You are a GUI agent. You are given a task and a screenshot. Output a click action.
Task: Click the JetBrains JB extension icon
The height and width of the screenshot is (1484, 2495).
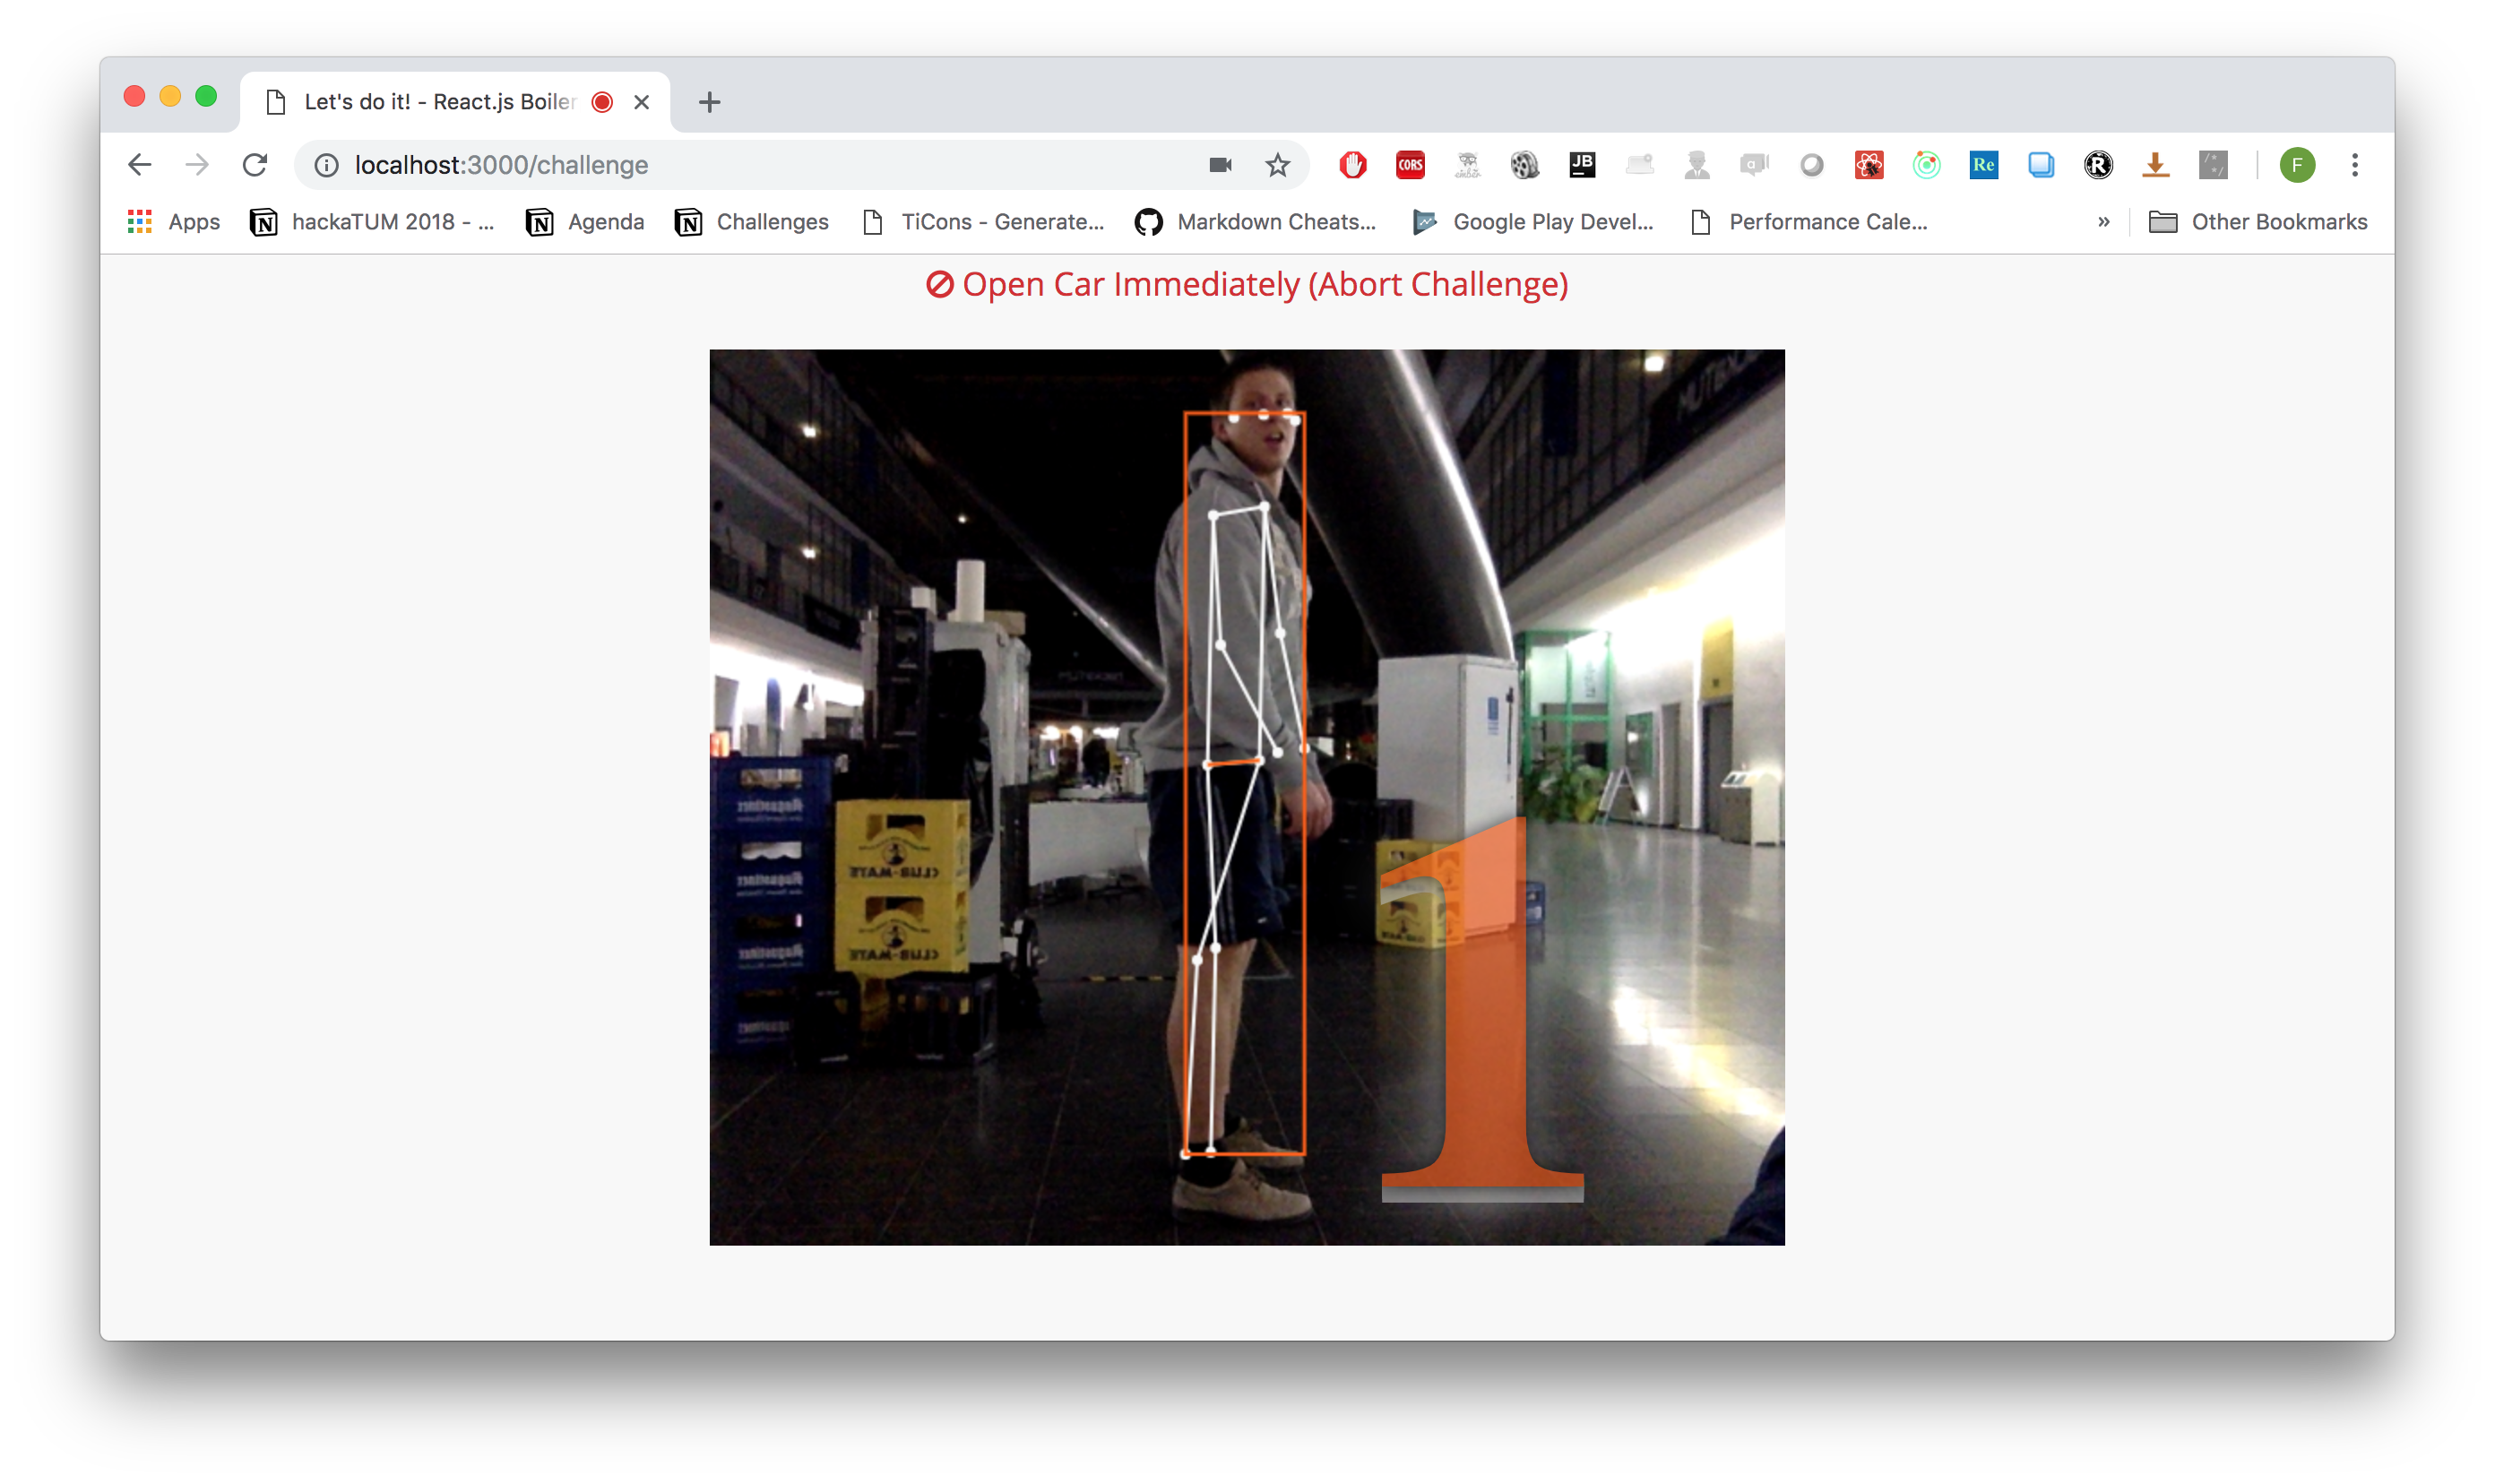[x=1582, y=165]
